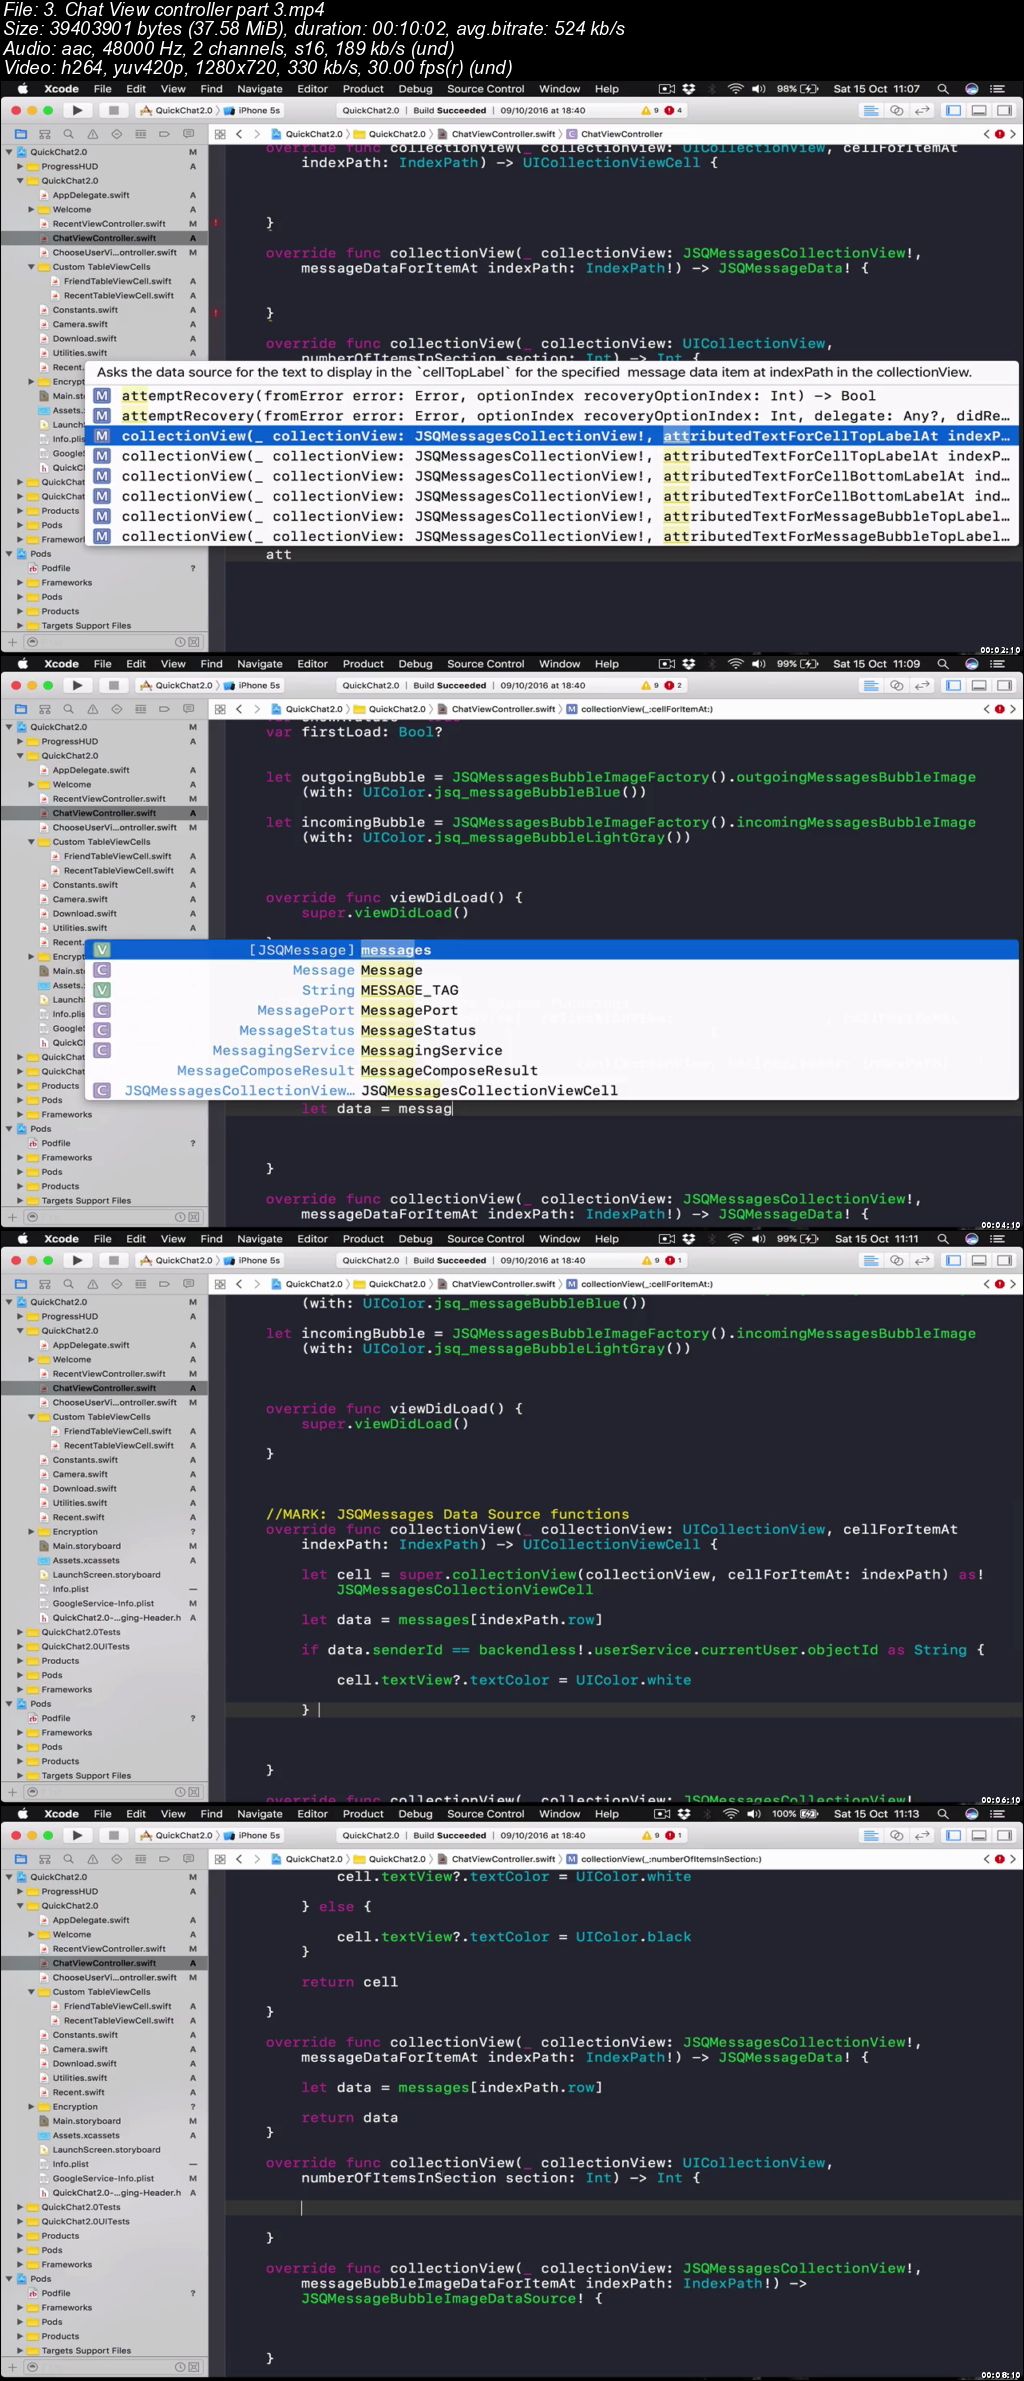Expand Targets Support Files in the 11:09 frame

point(20,1200)
